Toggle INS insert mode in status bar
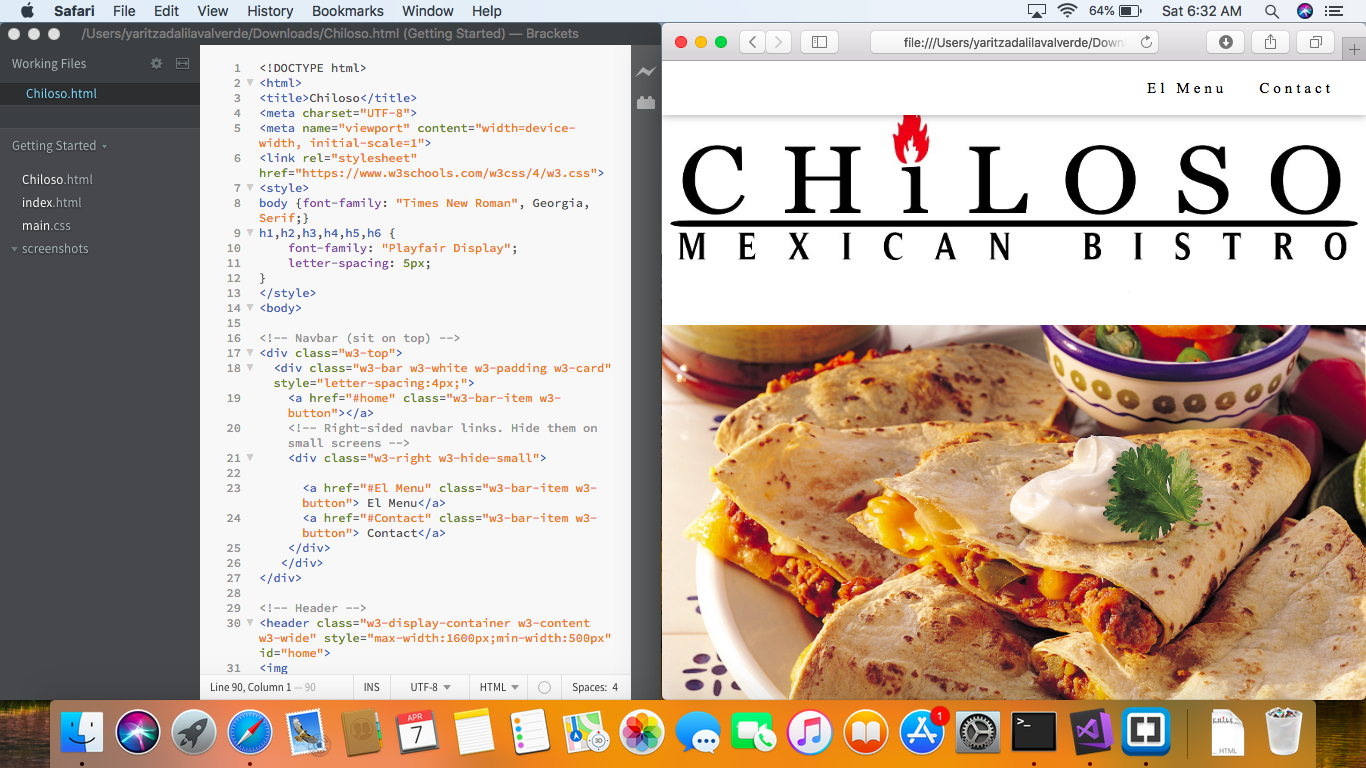This screenshot has width=1366, height=768. point(371,687)
